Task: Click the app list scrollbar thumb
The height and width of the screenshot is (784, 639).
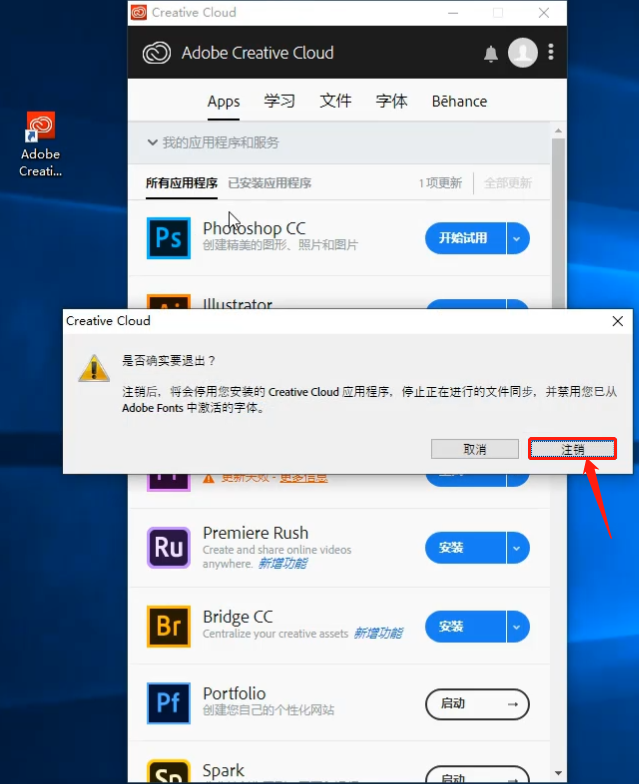Action: (x=558, y=224)
